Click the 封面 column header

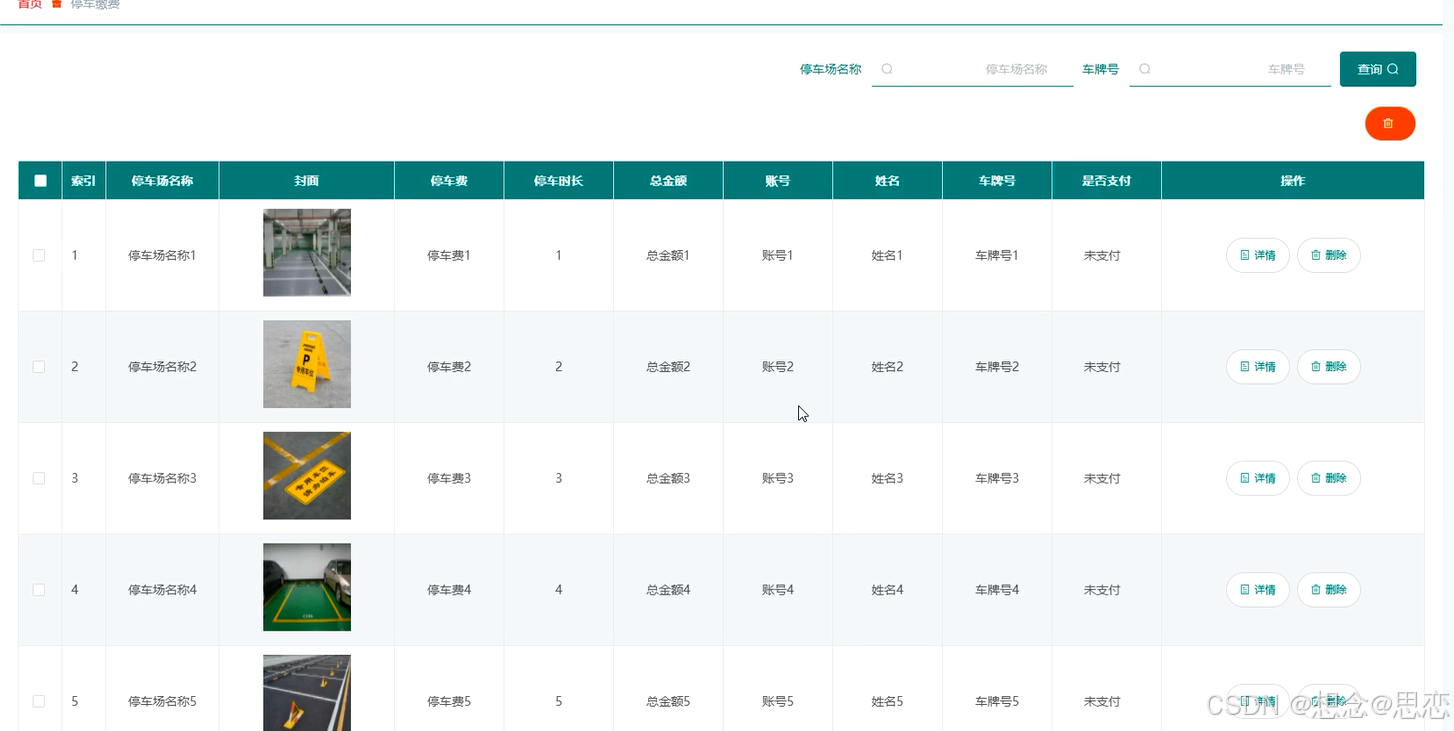(307, 181)
